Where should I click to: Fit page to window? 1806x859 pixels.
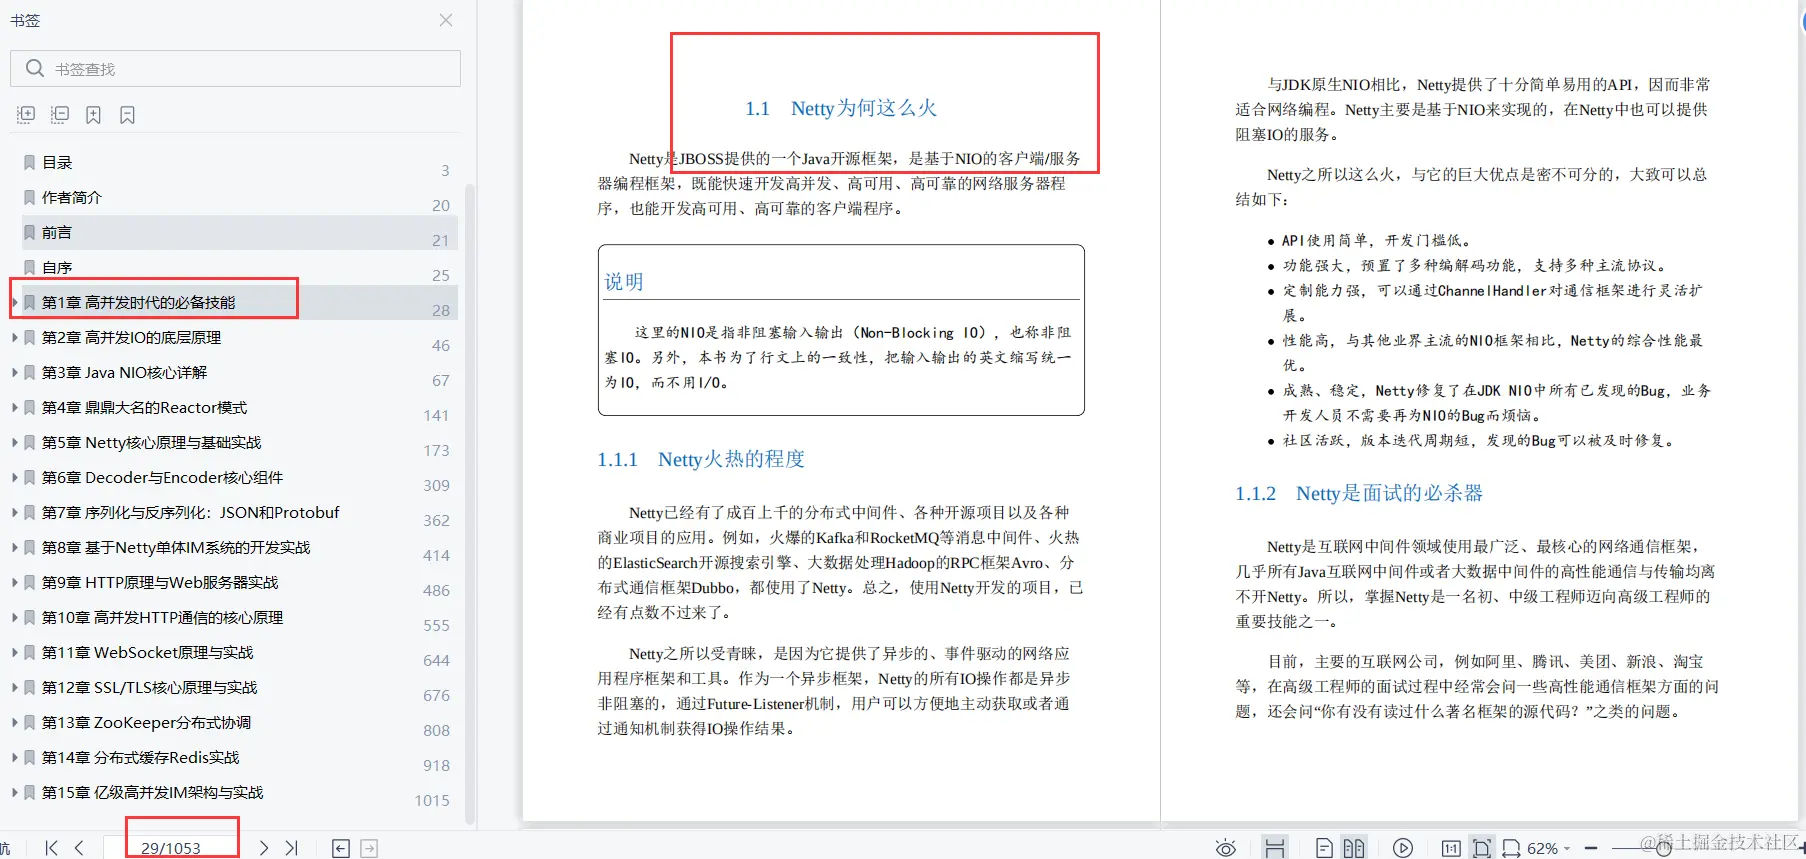pos(1482,847)
